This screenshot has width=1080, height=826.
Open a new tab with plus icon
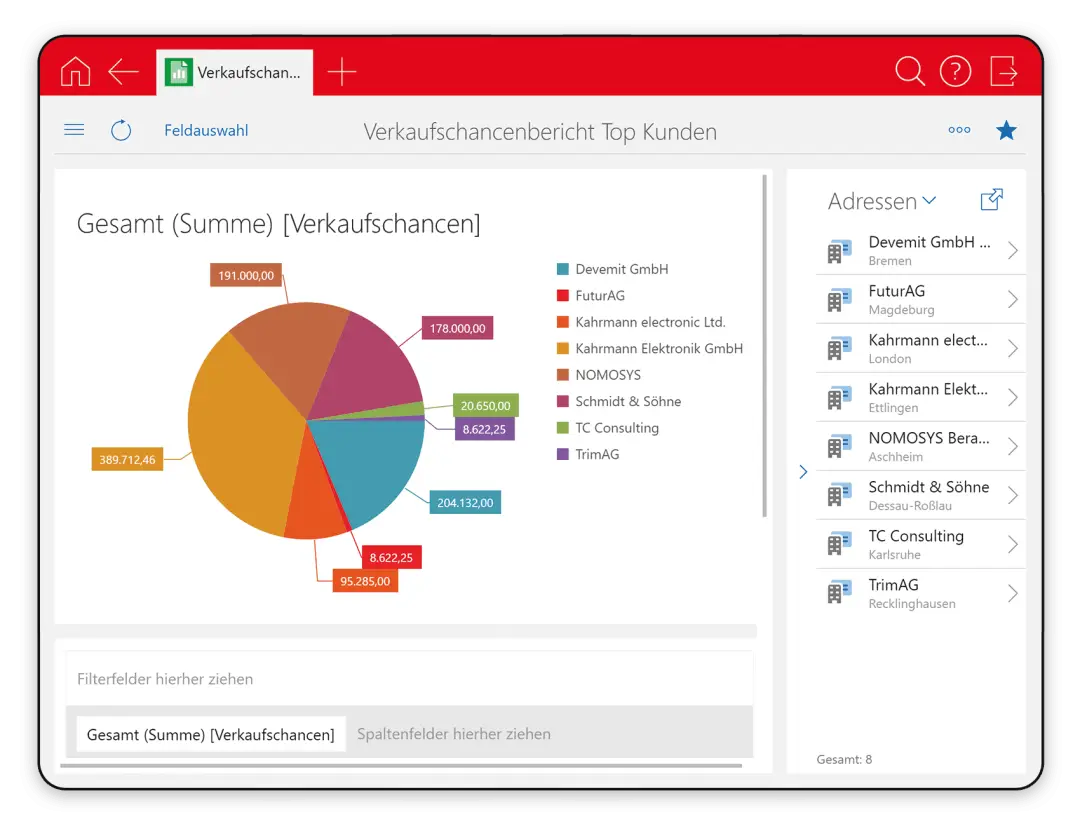[x=342, y=72]
